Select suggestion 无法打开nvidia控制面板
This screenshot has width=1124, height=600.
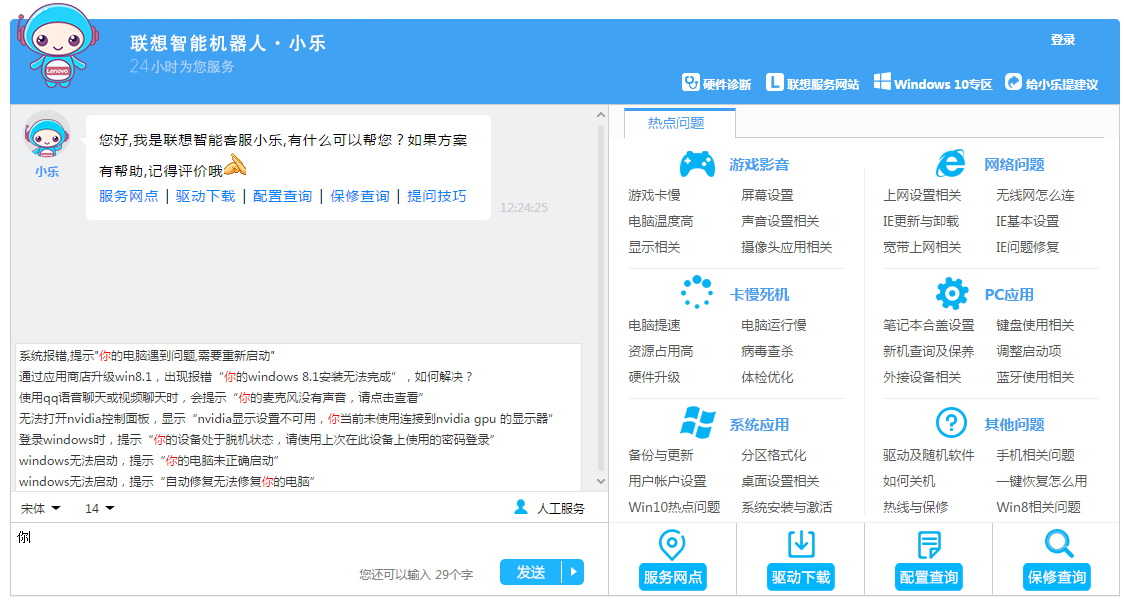tap(287, 419)
